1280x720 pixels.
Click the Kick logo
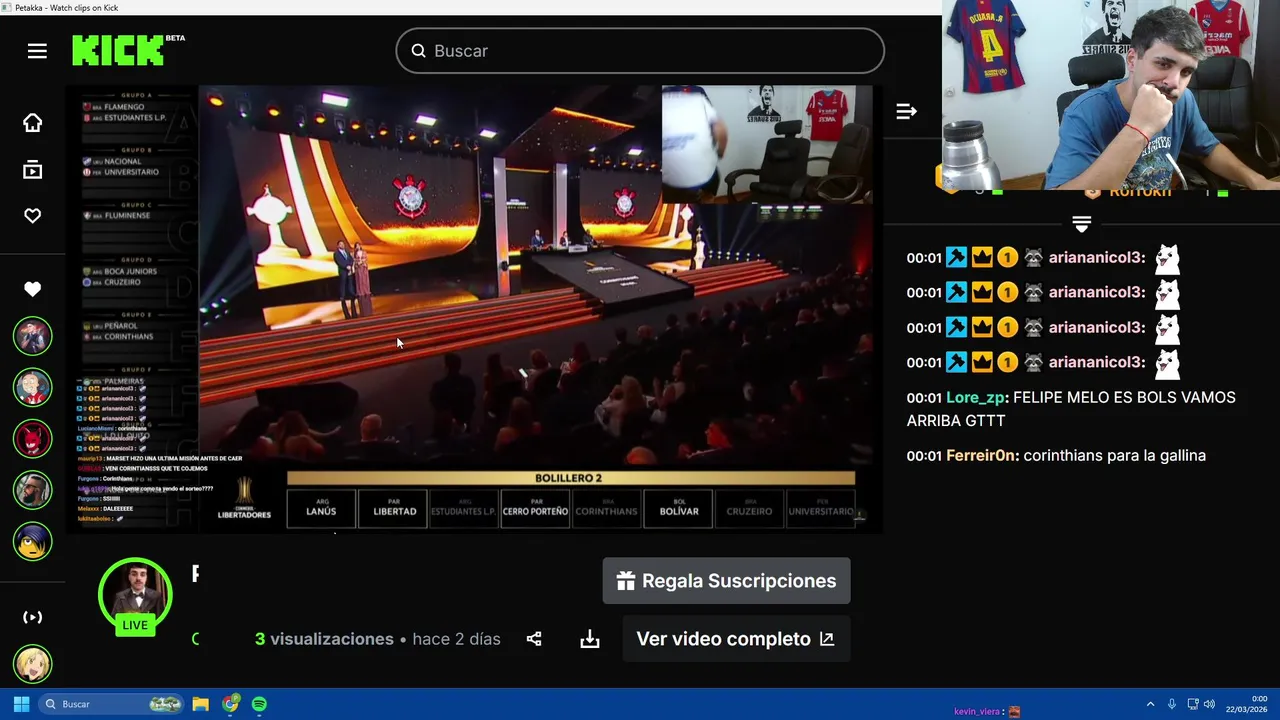(x=118, y=50)
